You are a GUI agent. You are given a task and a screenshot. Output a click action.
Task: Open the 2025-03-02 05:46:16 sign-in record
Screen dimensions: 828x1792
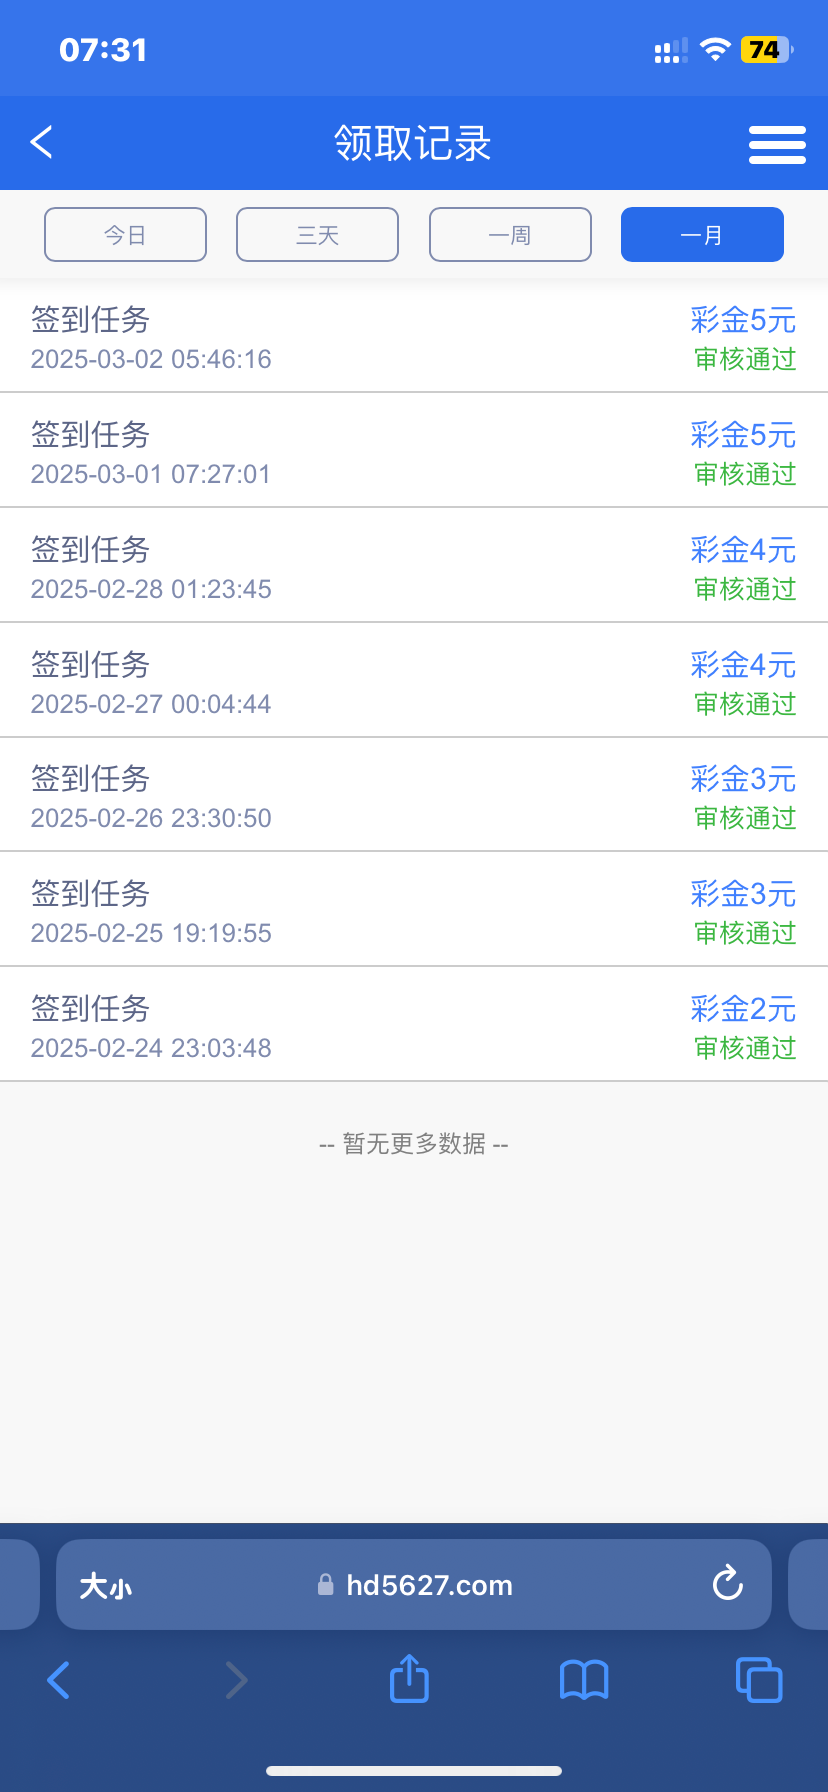[300, 338]
